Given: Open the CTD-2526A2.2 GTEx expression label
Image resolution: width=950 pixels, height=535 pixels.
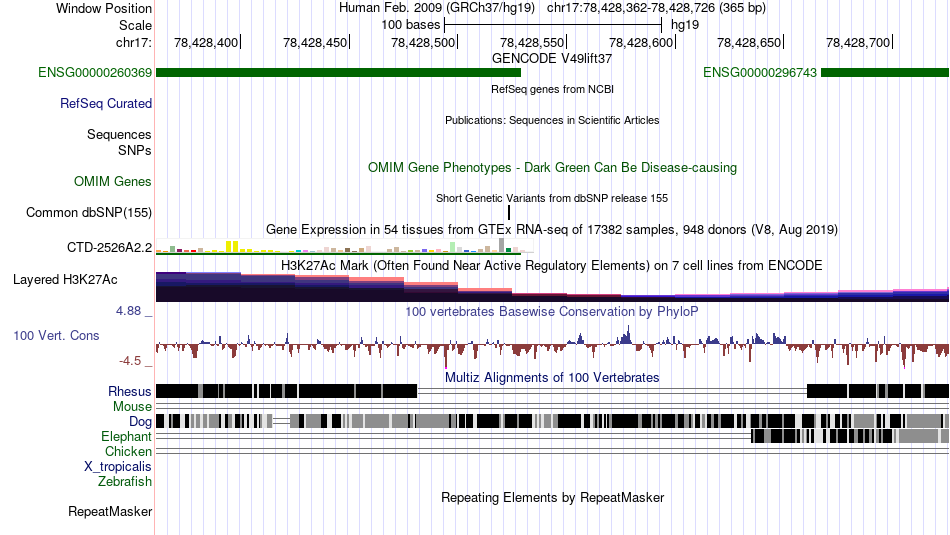Looking at the screenshot, I should click(x=110, y=247).
